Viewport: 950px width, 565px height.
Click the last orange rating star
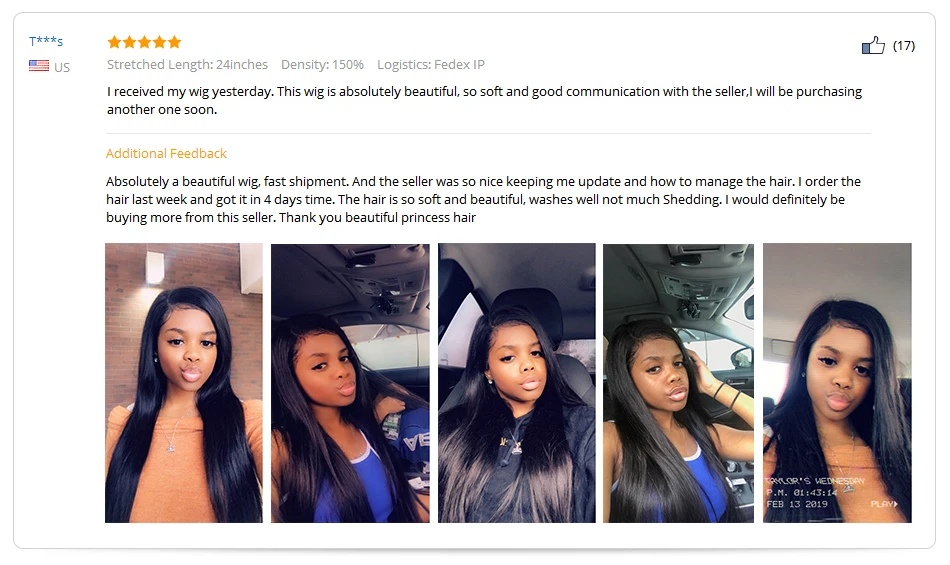174,42
